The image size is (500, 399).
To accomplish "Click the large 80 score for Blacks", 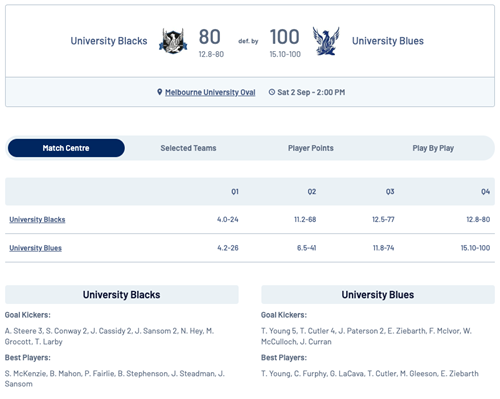I will tap(210, 37).
